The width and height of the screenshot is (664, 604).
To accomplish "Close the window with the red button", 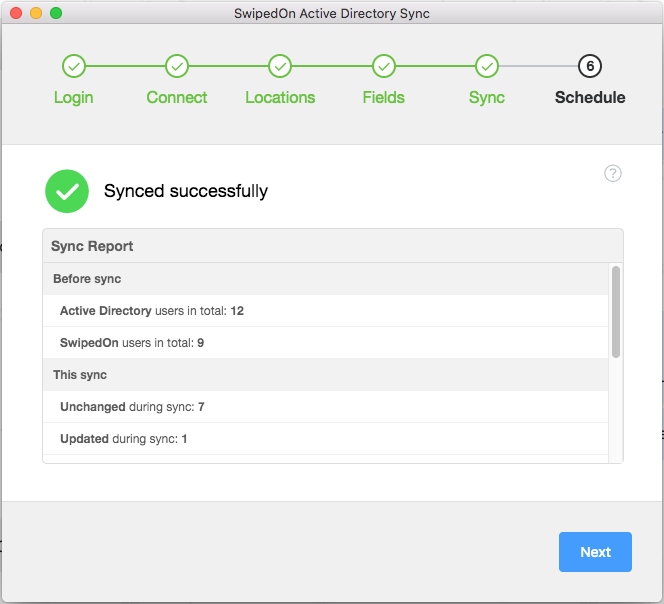I will click(16, 13).
